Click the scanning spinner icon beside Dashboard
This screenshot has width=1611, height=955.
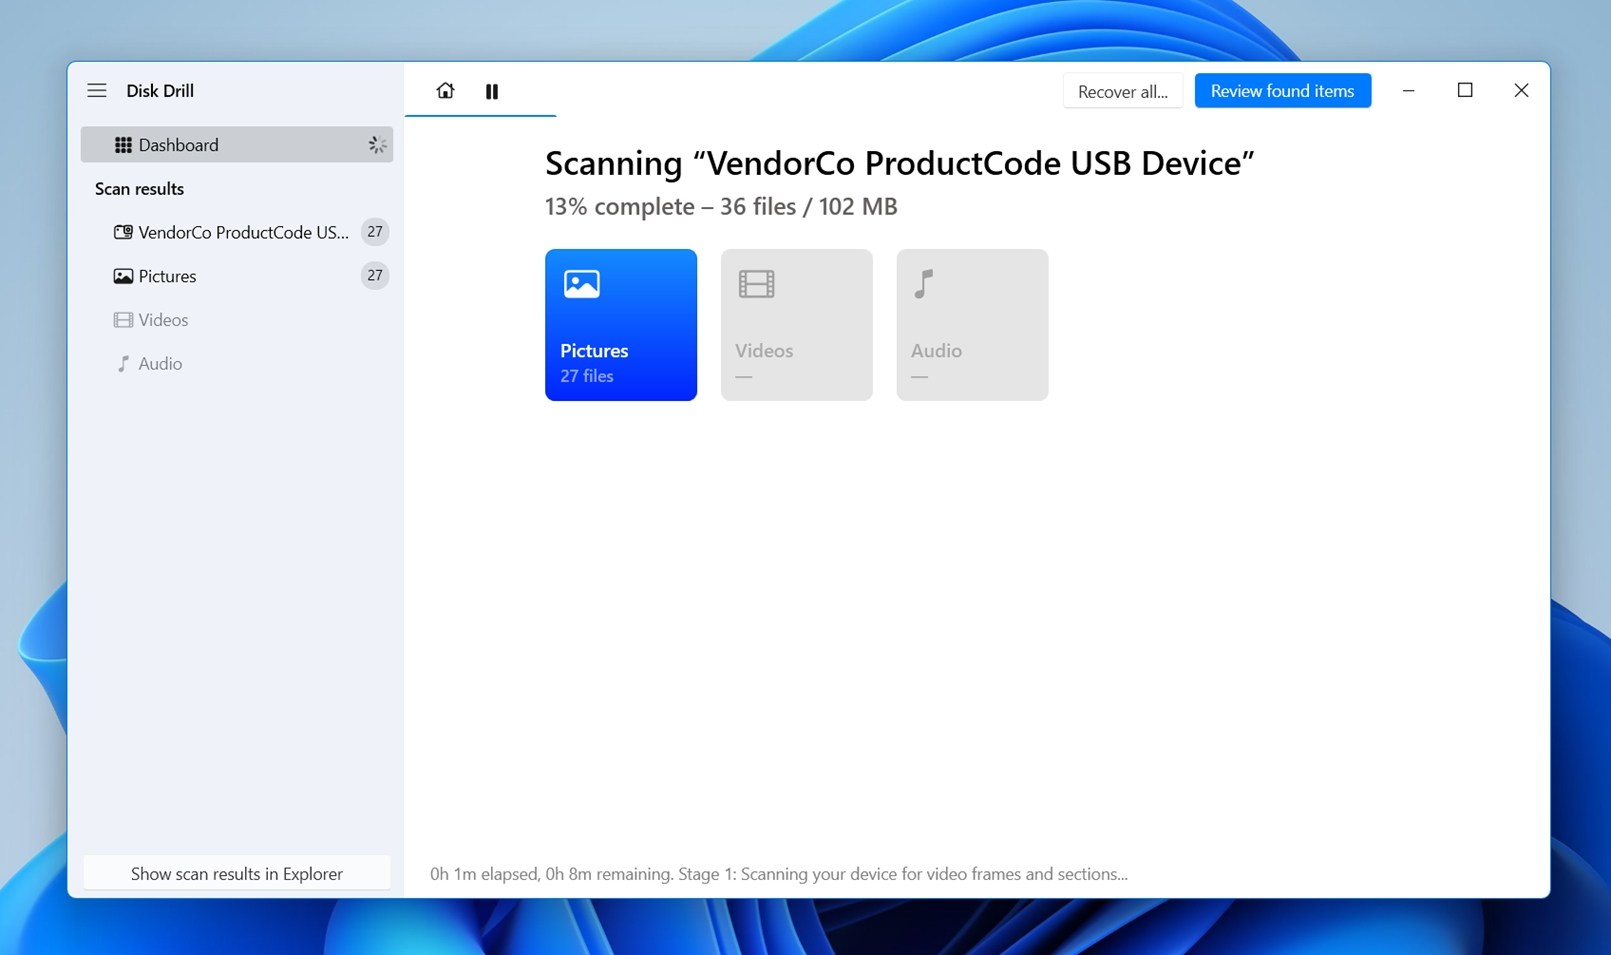[377, 145]
